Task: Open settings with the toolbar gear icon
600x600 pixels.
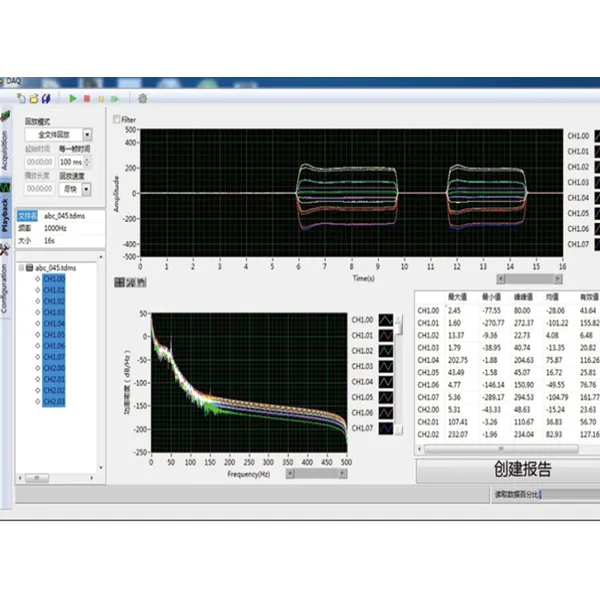Action: [143, 99]
